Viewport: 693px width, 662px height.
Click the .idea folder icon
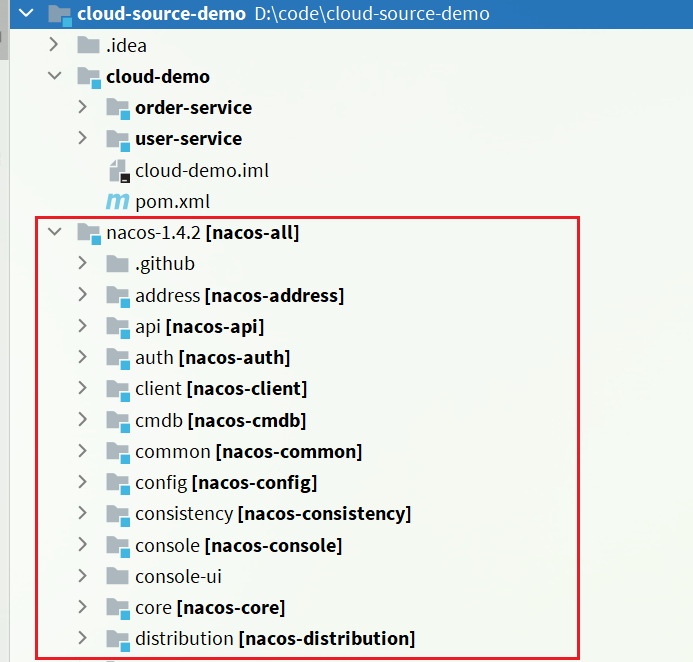pos(89,45)
